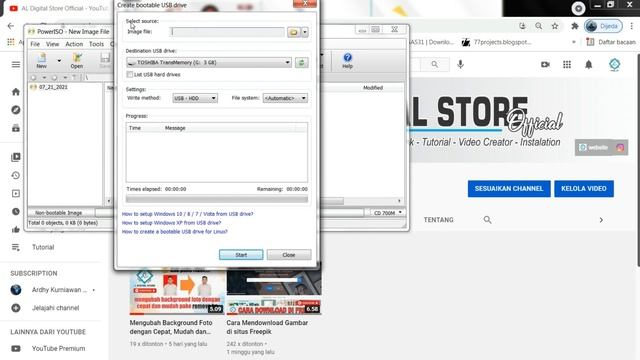The height and width of the screenshot is (360, 640).
Task: Open Windows XP USB setup link
Action: (171, 223)
